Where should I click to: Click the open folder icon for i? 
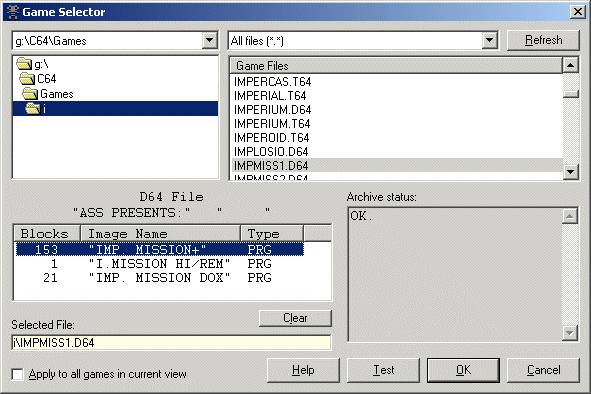[33, 109]
